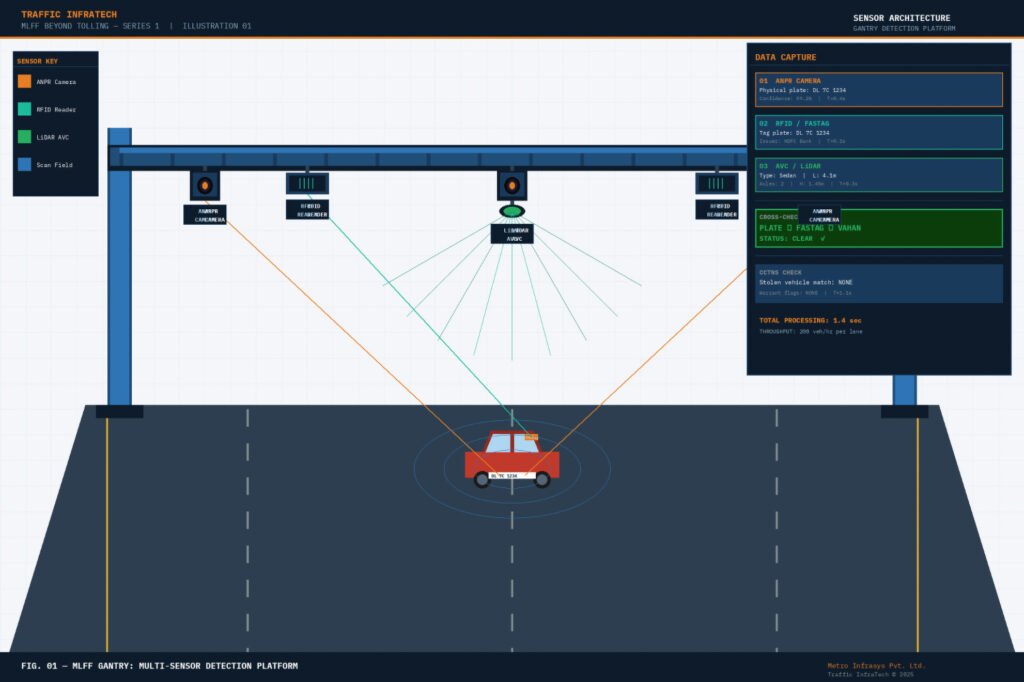
Task: Select the CCTNS Check panel
Action: click(x=878, y=283)
